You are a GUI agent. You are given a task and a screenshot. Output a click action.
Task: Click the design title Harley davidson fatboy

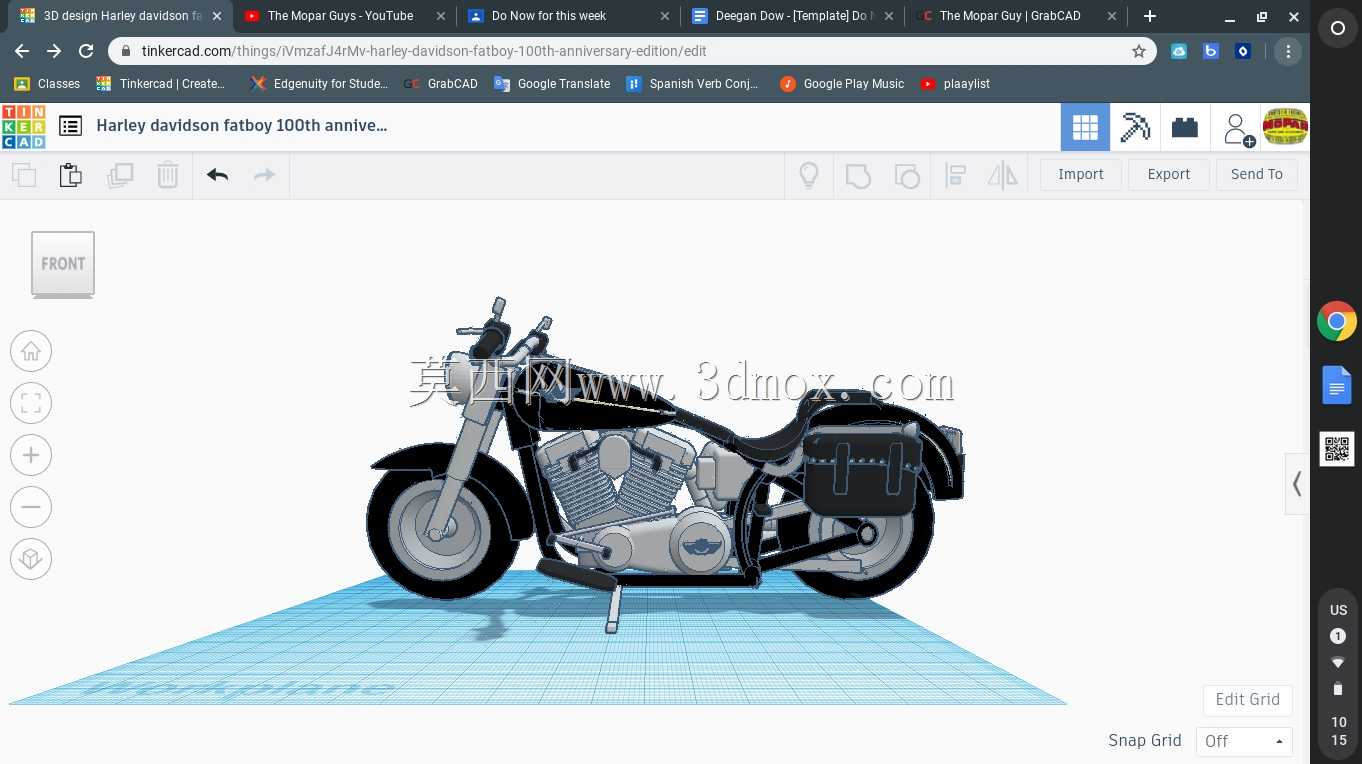(242, 125)
